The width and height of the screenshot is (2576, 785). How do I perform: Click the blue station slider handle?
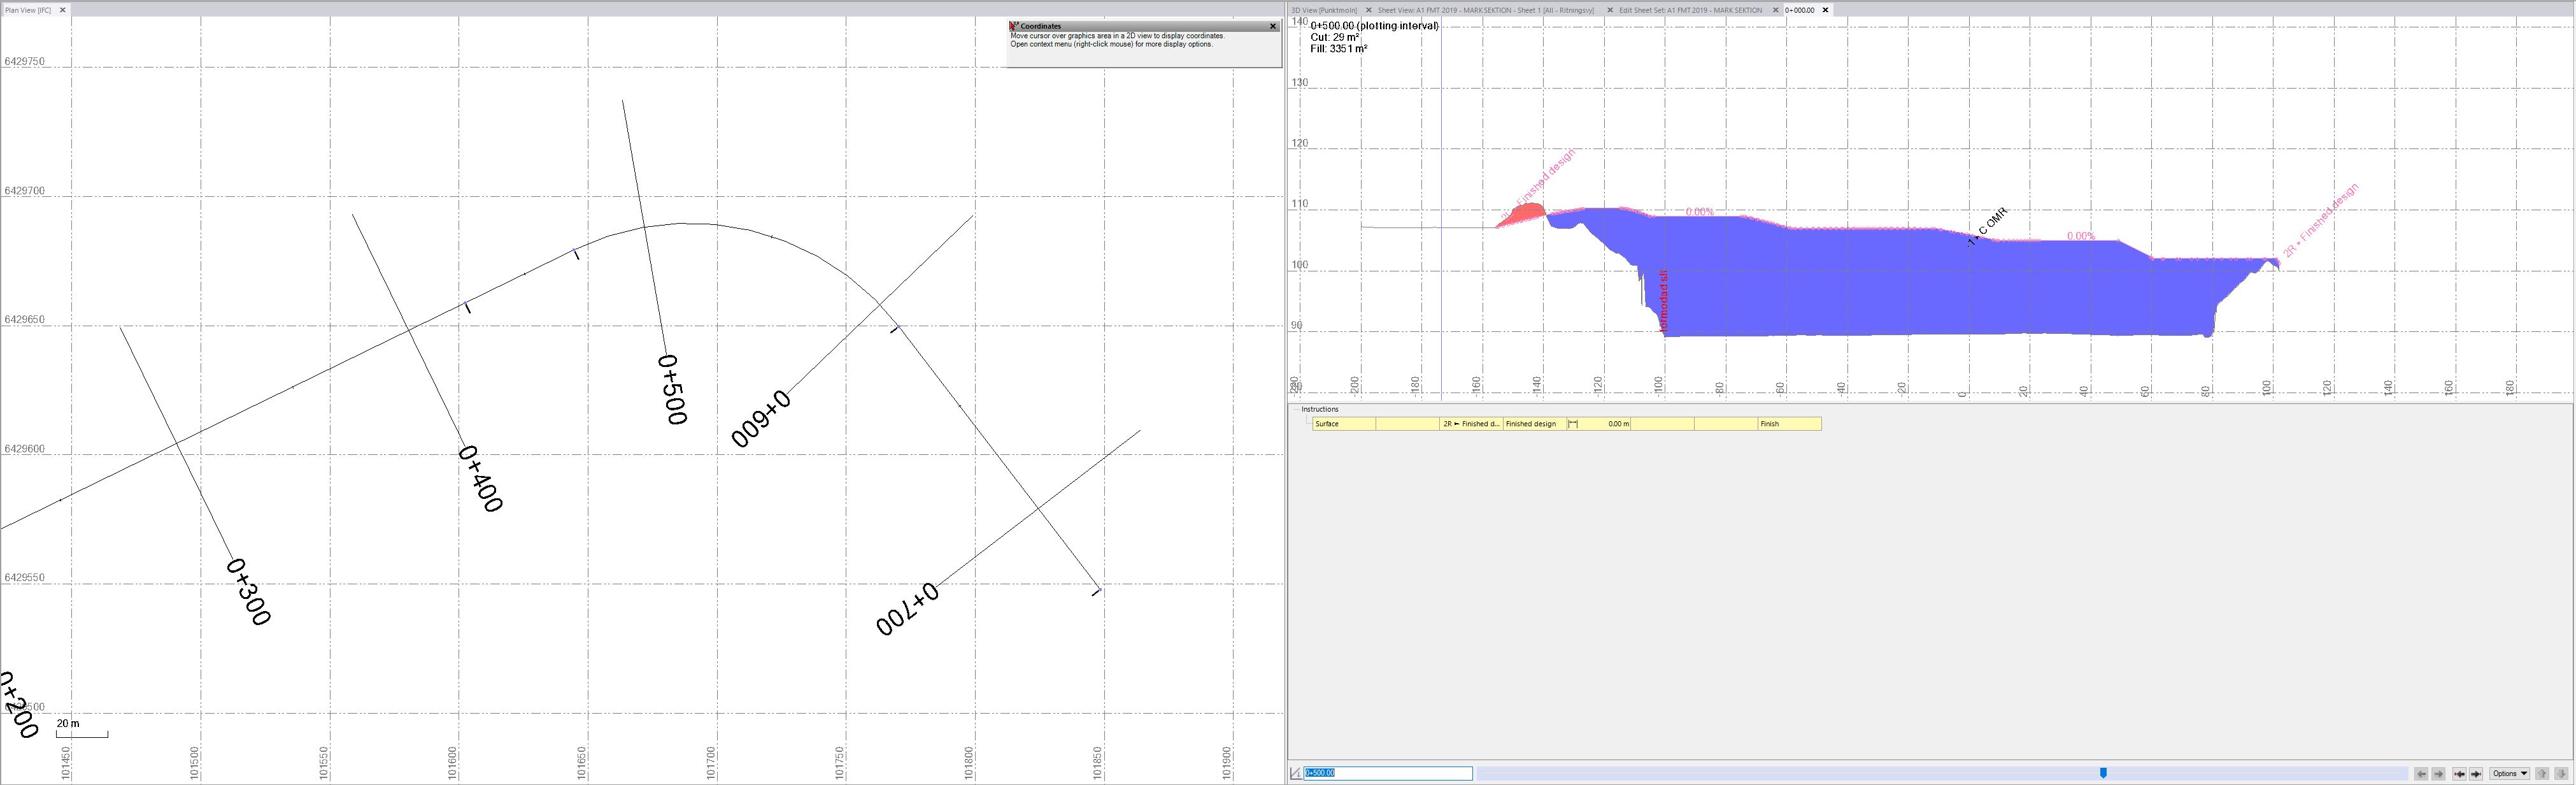click(x=2103, y=773)
